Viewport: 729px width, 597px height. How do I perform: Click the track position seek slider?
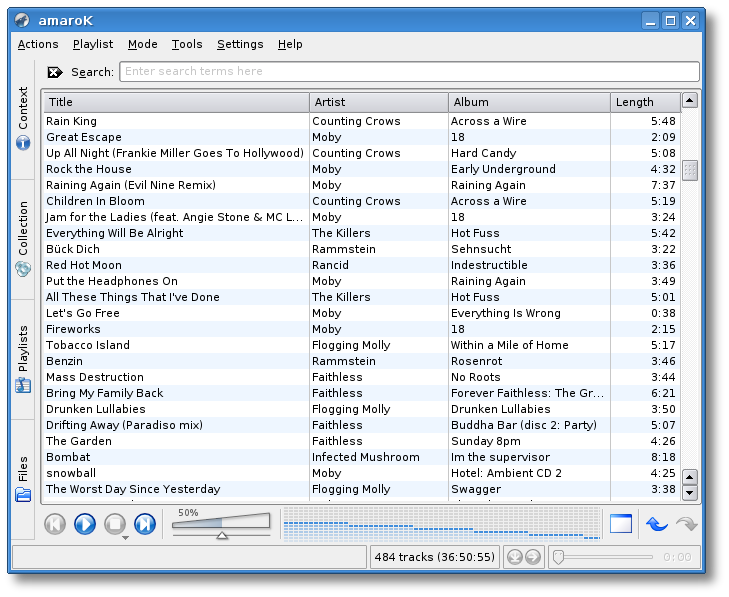click(x=603, y=557)
